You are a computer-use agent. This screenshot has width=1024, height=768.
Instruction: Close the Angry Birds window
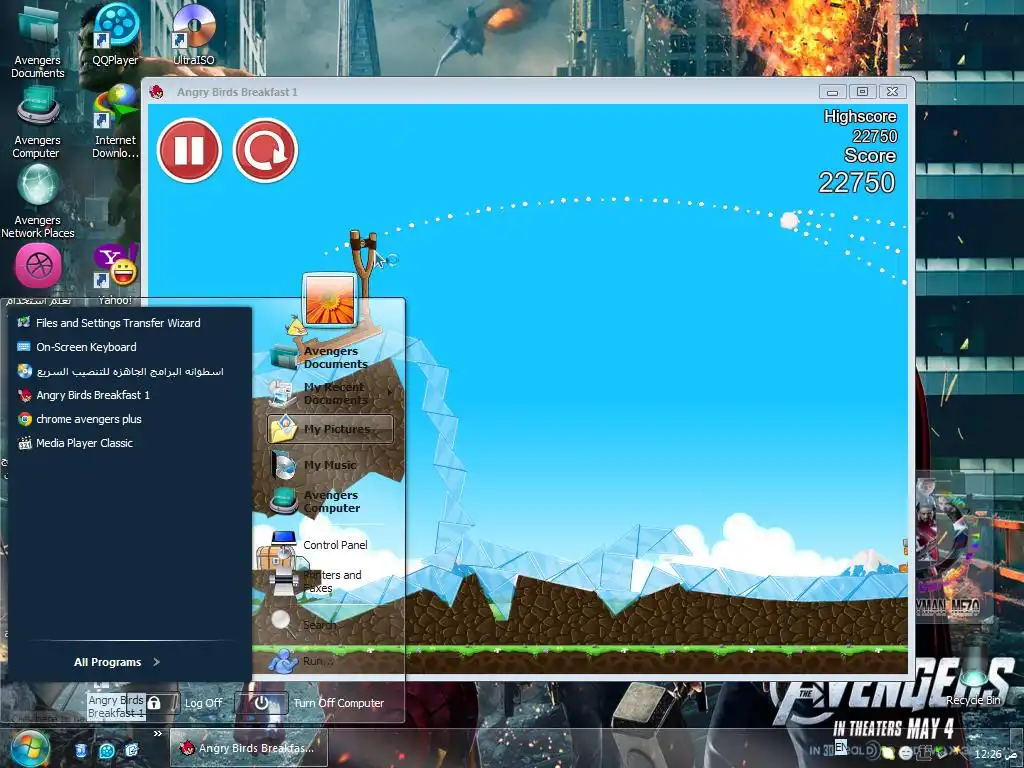coord(892,92)
